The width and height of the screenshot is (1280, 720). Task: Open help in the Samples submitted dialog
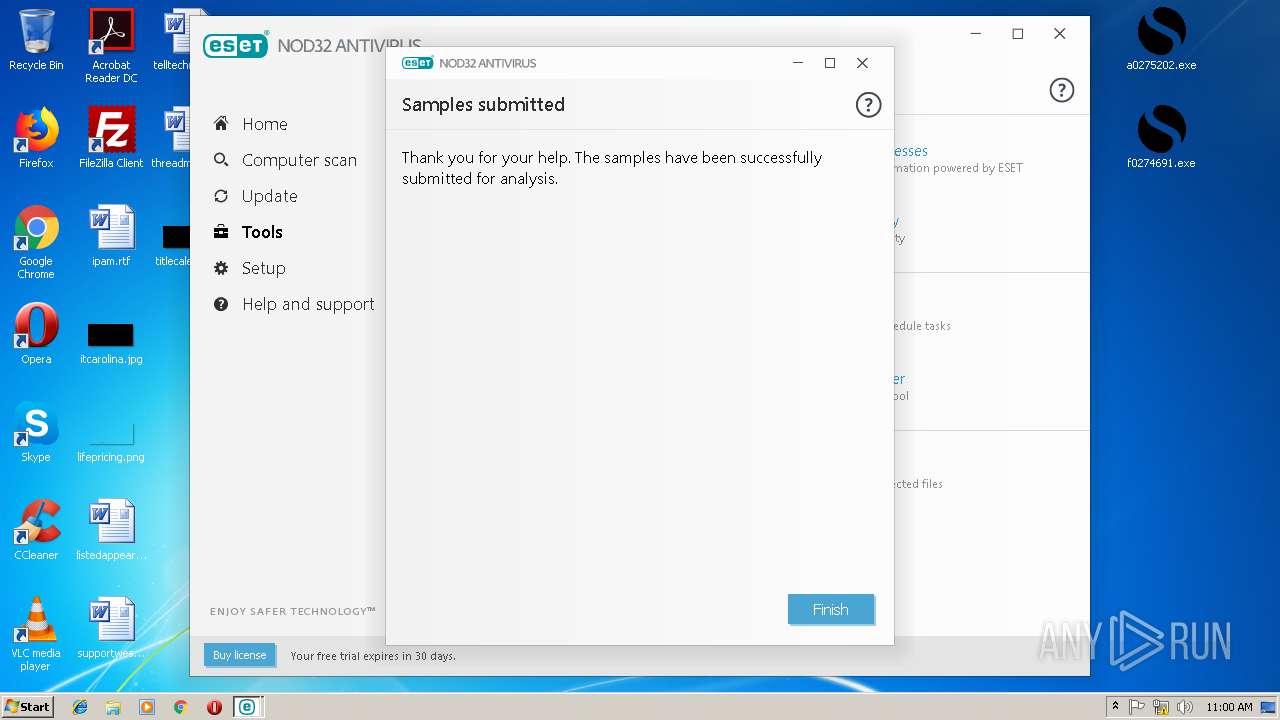click(x=868, y=104)
